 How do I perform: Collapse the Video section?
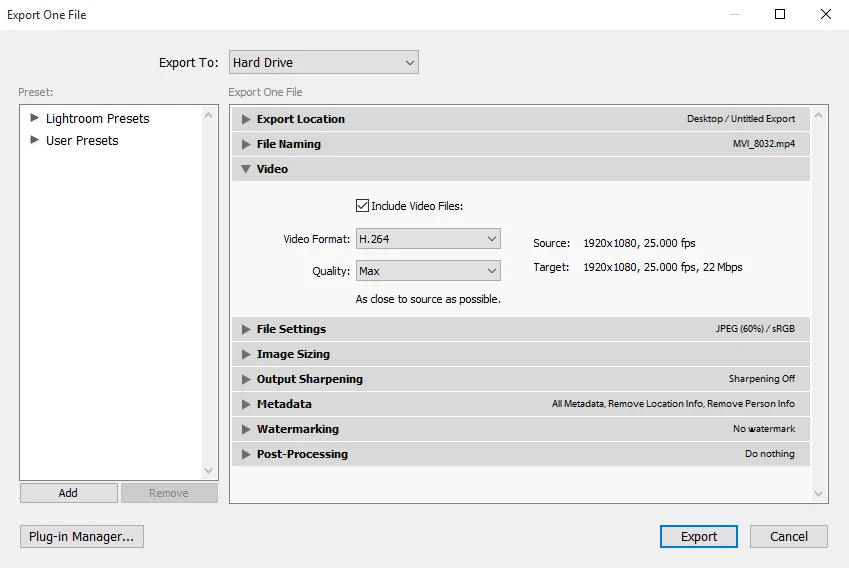(246, 169)
